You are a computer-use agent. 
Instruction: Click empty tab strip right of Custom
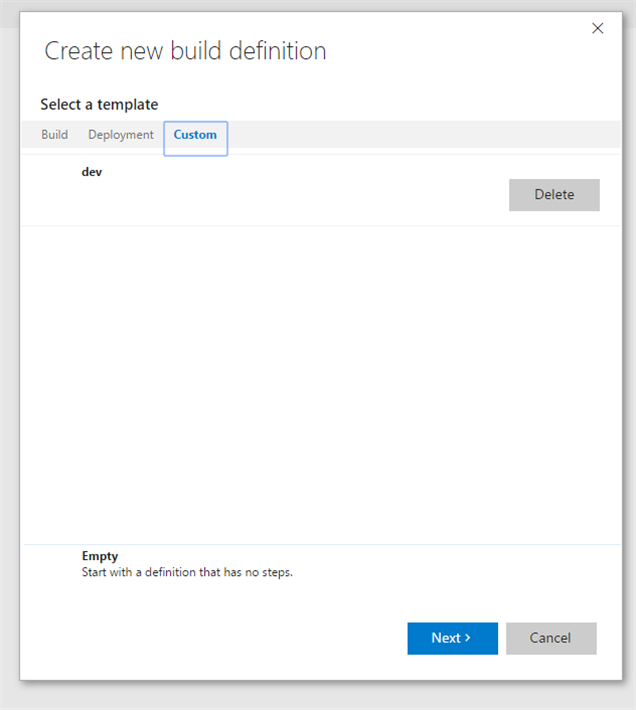pos(420,135)
